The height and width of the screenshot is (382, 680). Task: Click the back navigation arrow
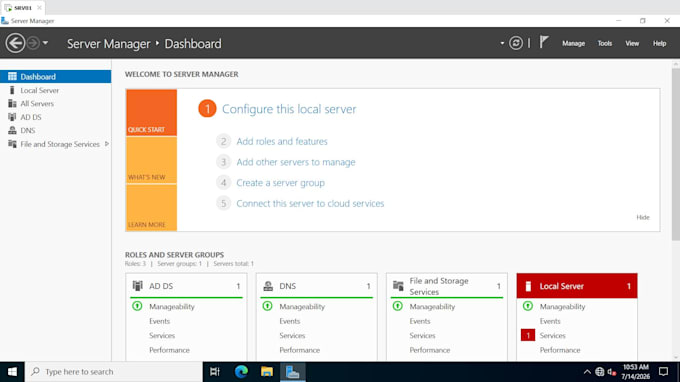pyautogui.click(x=15, y=43)
